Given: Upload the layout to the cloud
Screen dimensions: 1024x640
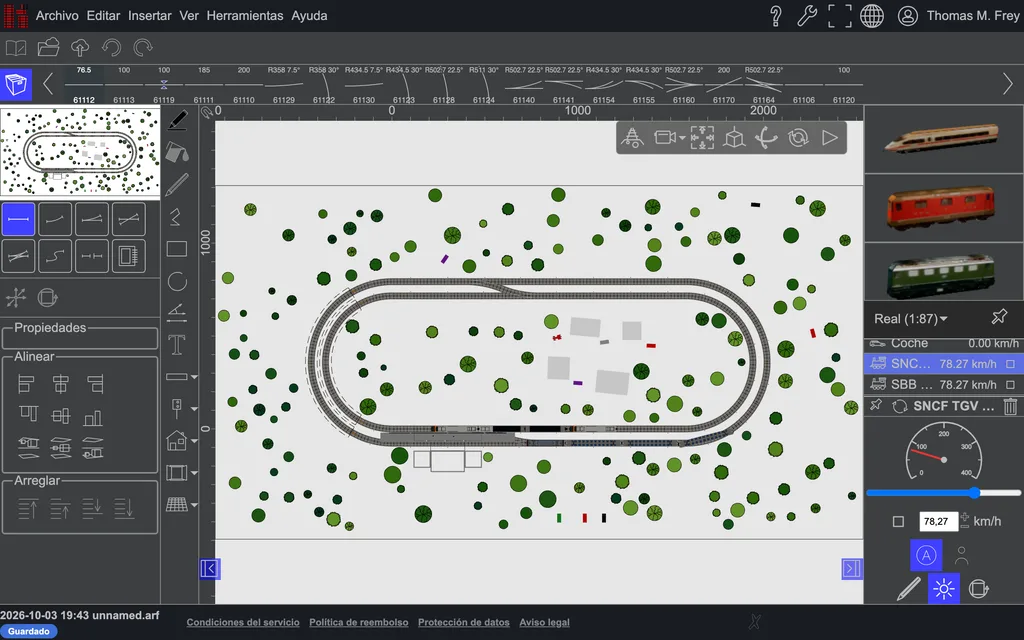Looking at the screenshot, I should coord(80,48).
